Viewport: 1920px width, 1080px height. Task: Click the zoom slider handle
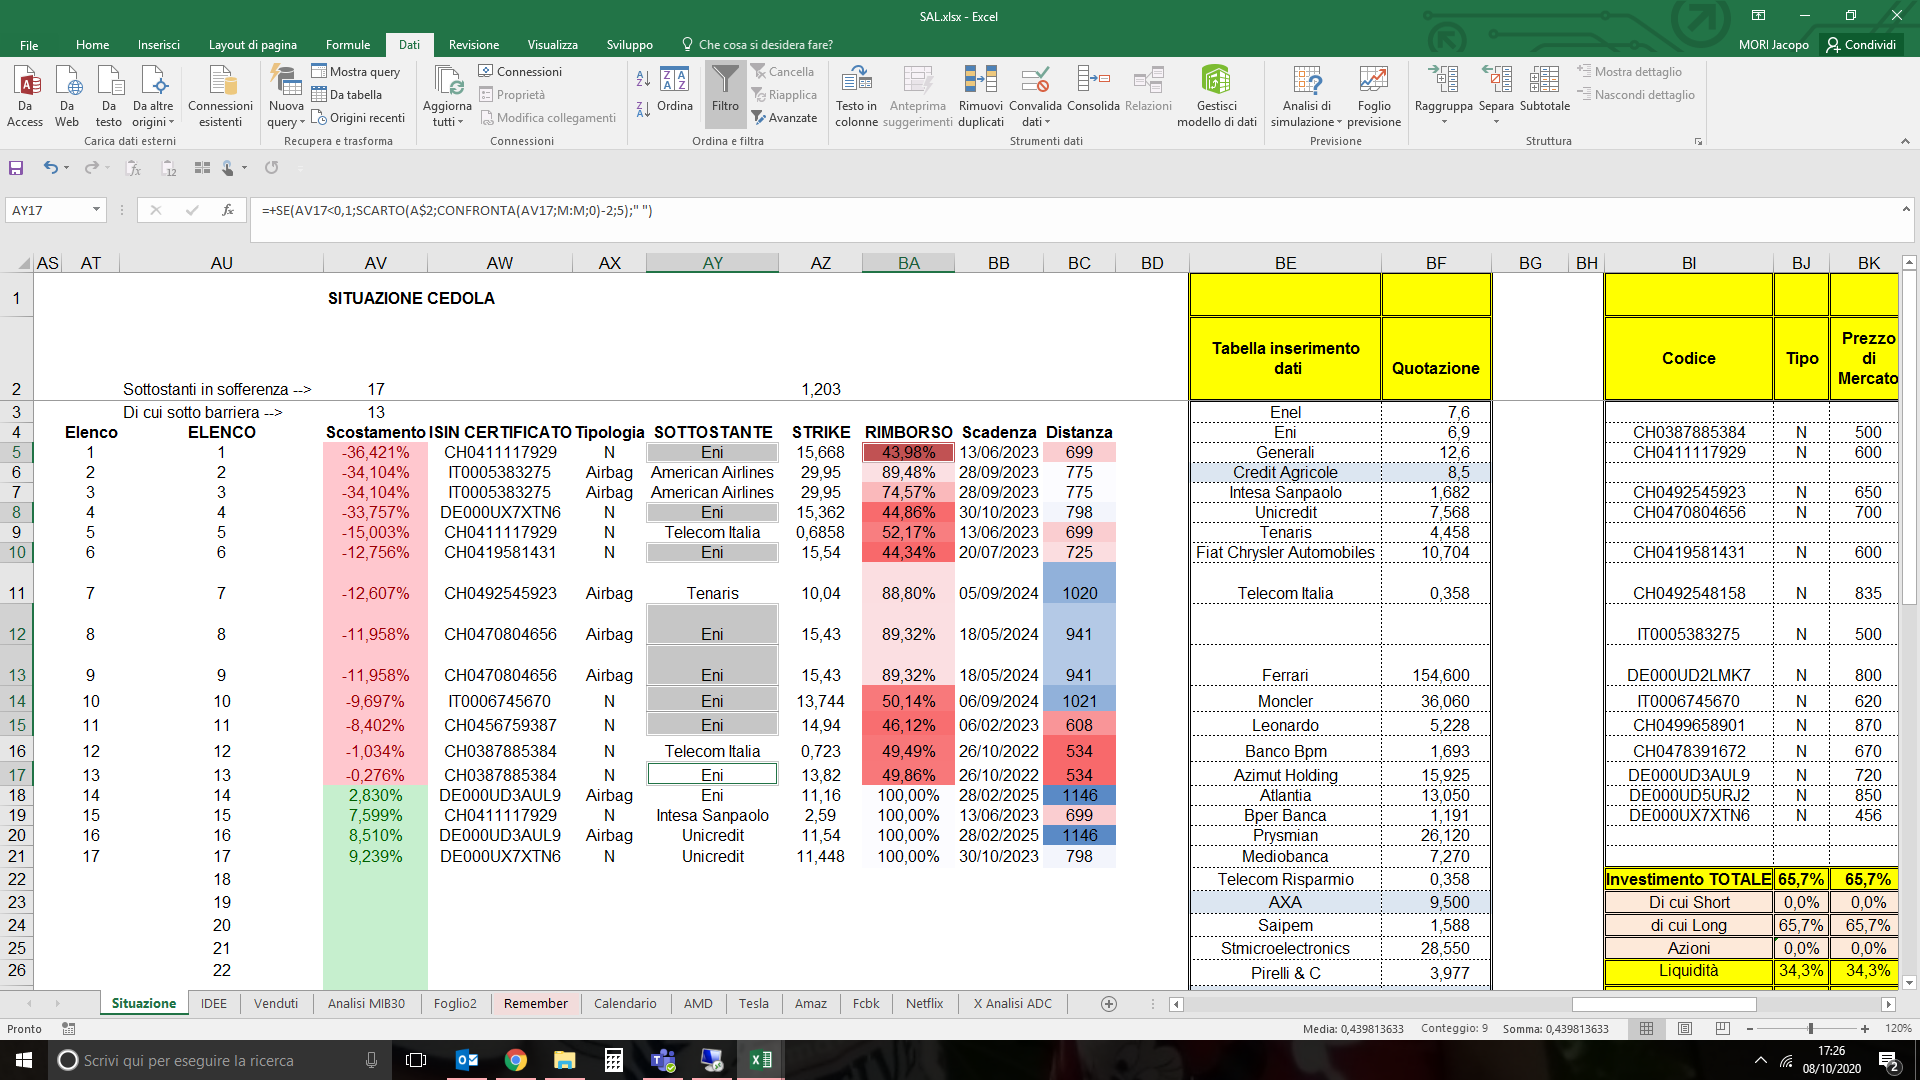(x=1810, y=1028)
